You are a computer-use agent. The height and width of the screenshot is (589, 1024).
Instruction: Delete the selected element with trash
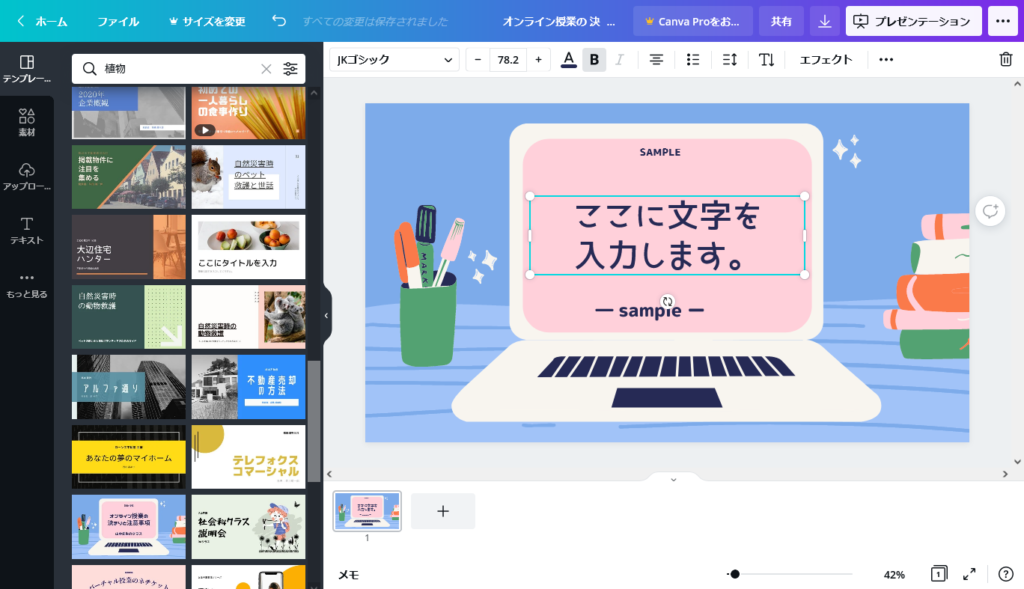click(1006, 59)
